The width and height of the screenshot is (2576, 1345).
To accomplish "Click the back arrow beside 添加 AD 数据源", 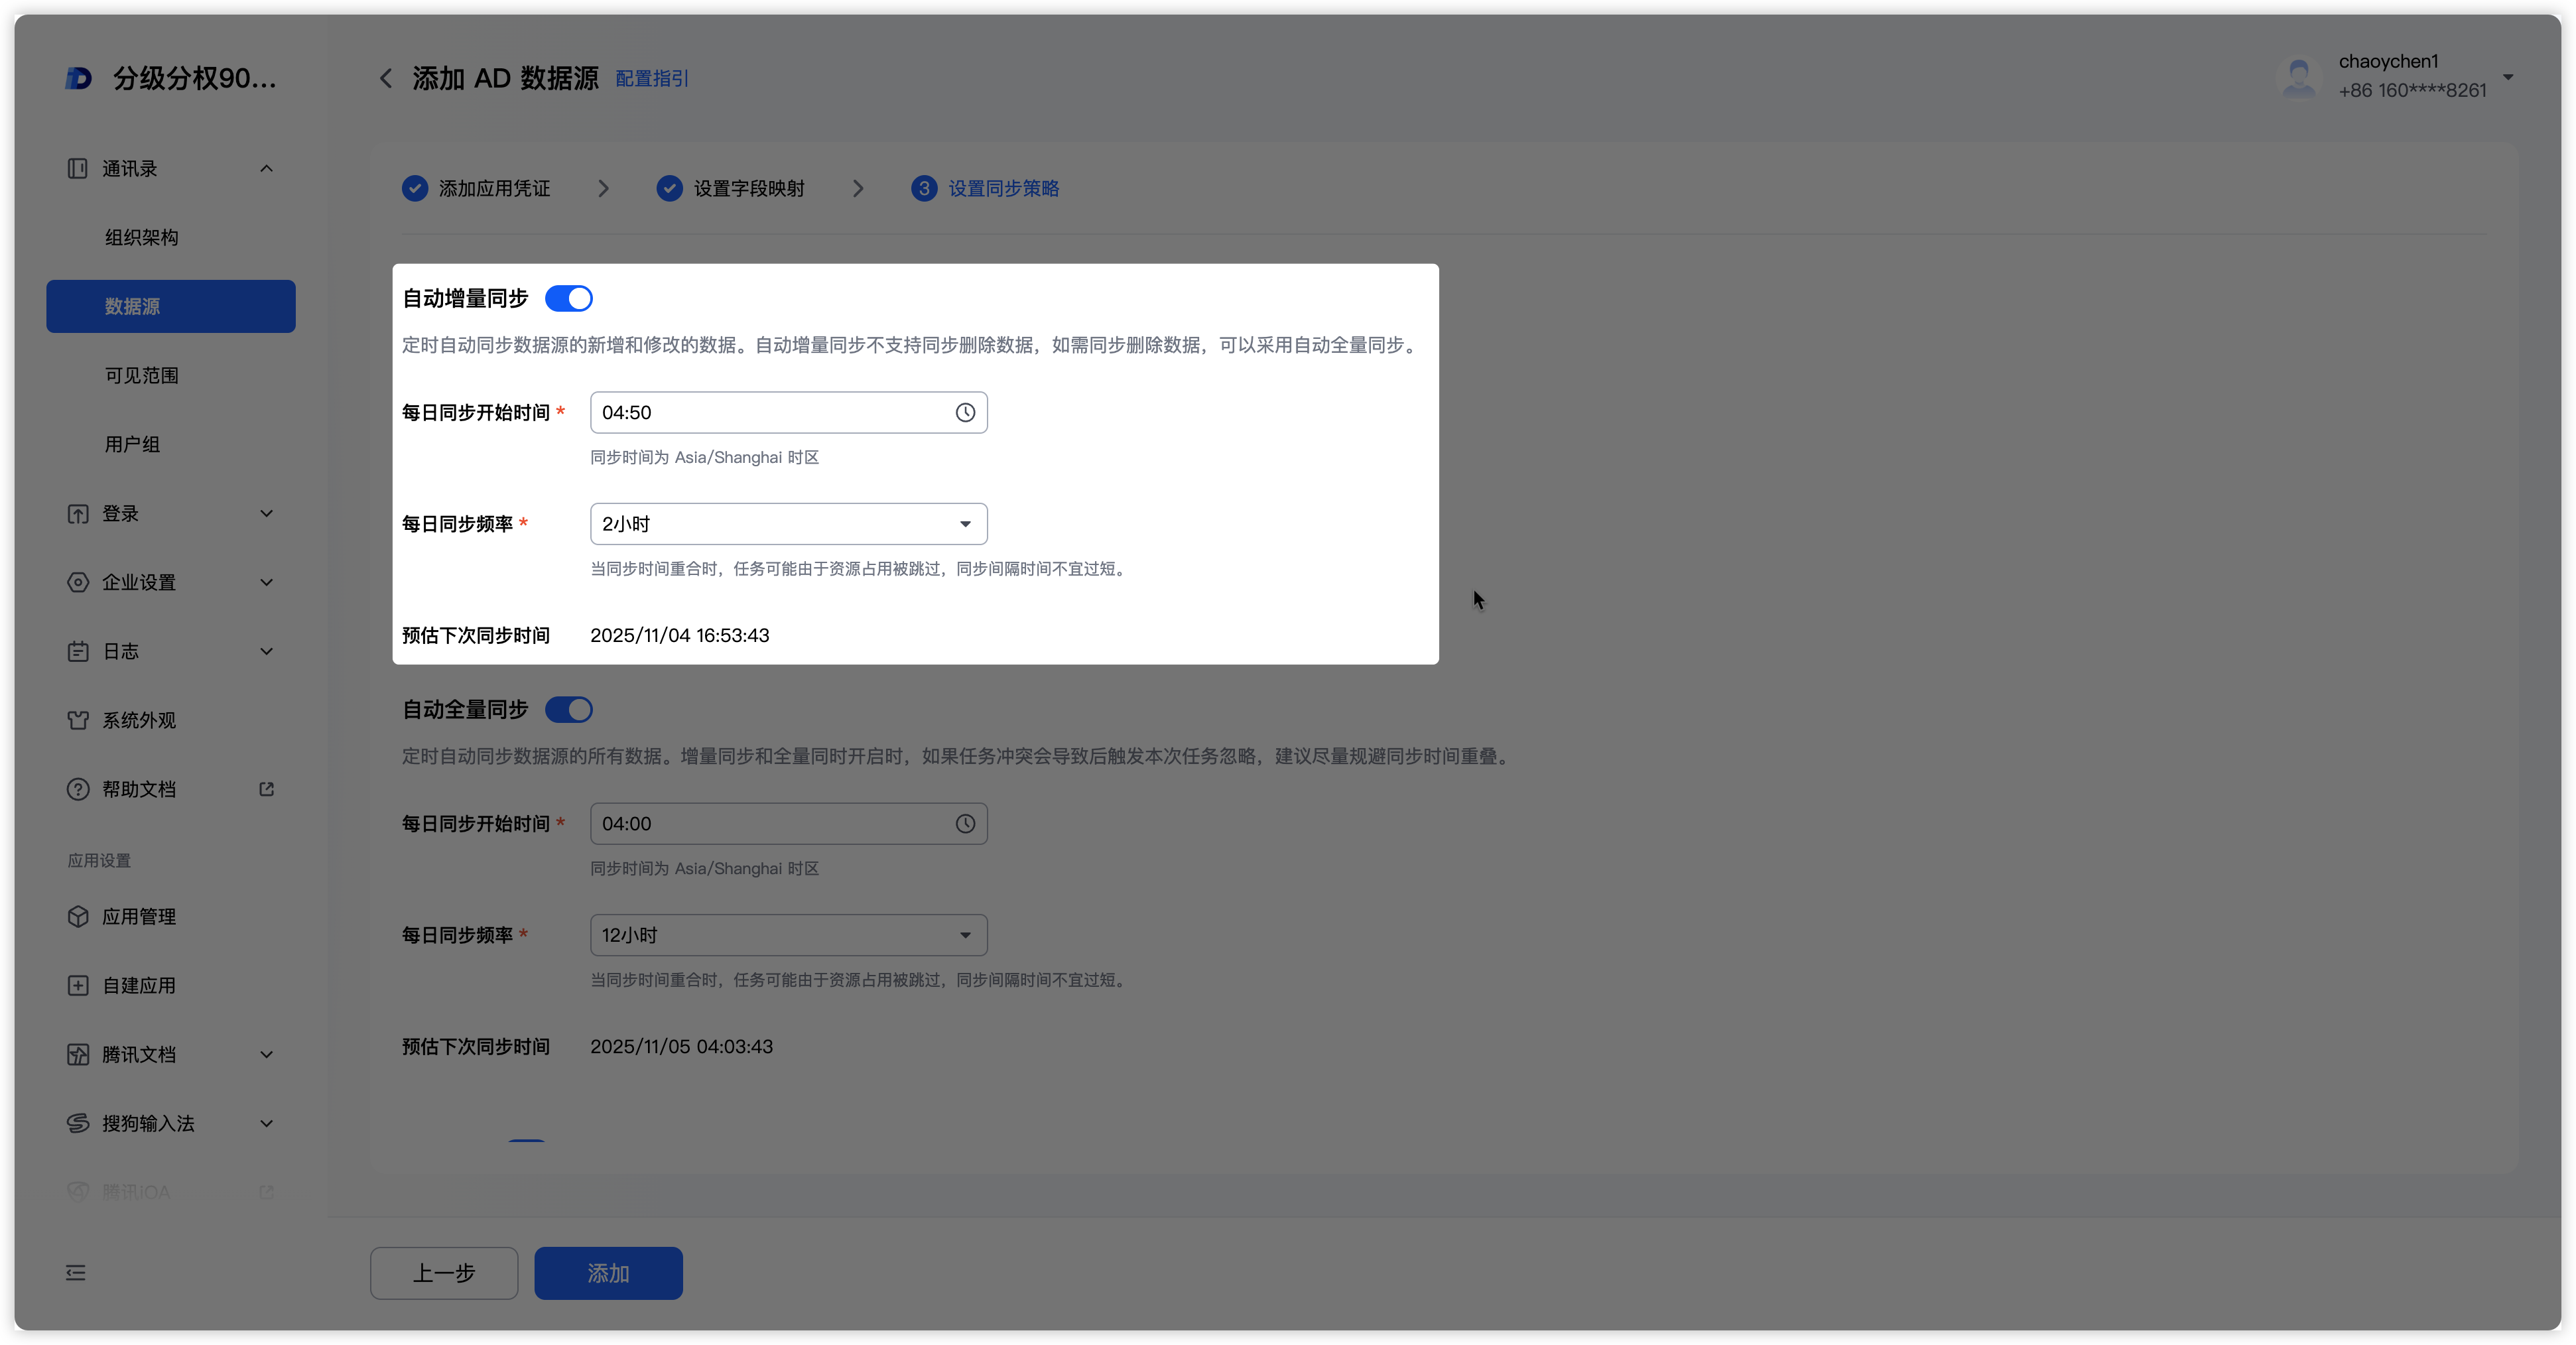I will point(386,78).
